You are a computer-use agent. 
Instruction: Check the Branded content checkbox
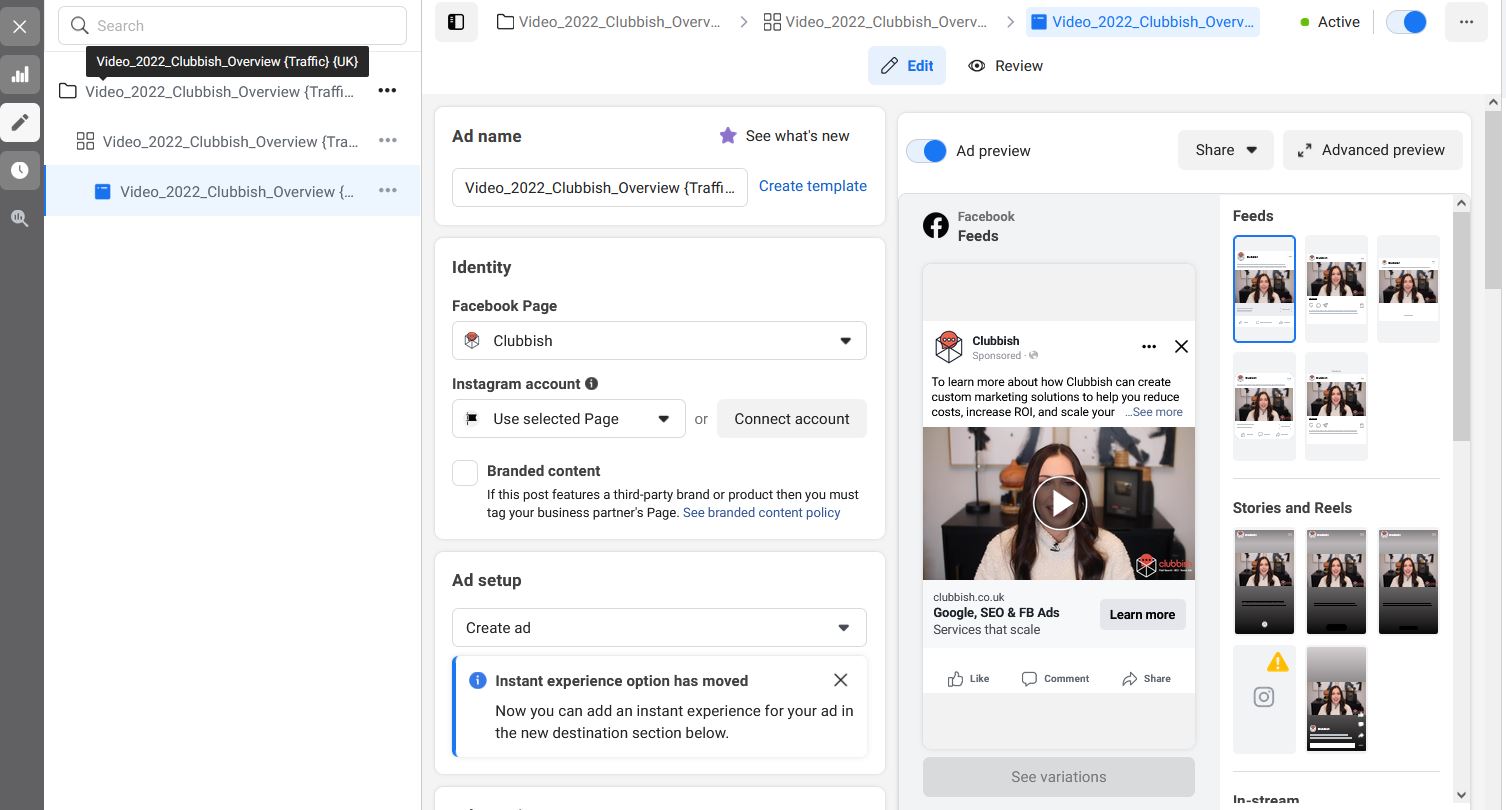click(x=465, y=473)
